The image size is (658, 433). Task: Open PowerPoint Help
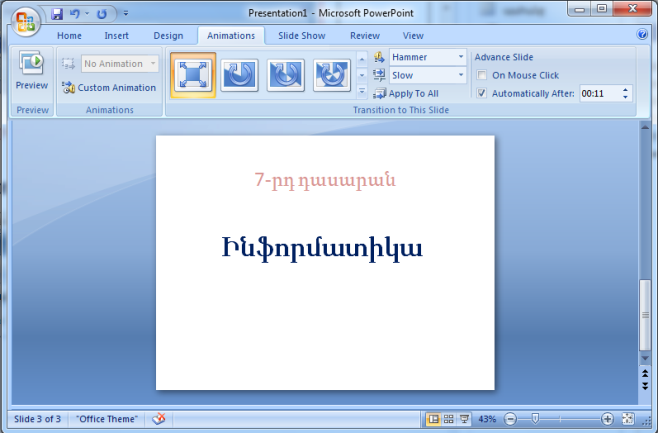coord(642,34)
